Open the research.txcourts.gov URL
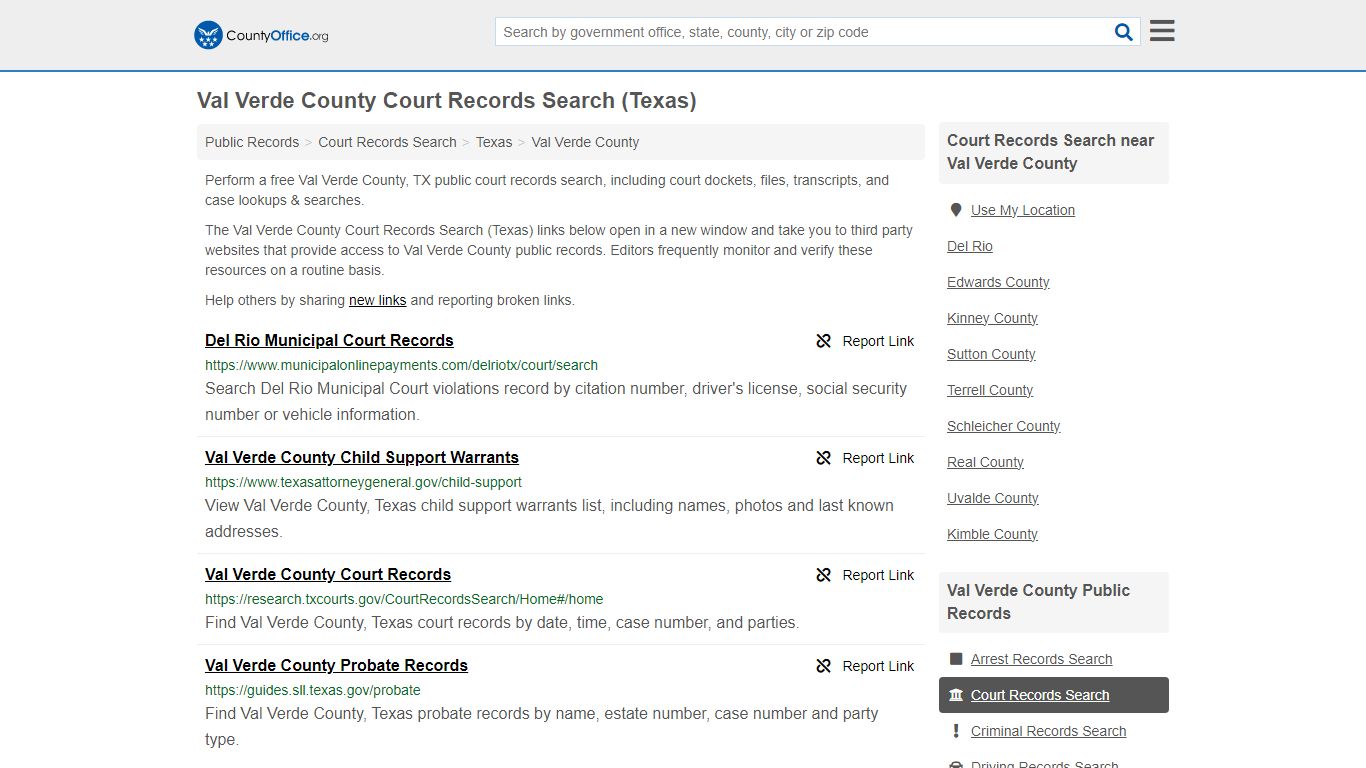The image size is (1366, 768). coord(404,599)
